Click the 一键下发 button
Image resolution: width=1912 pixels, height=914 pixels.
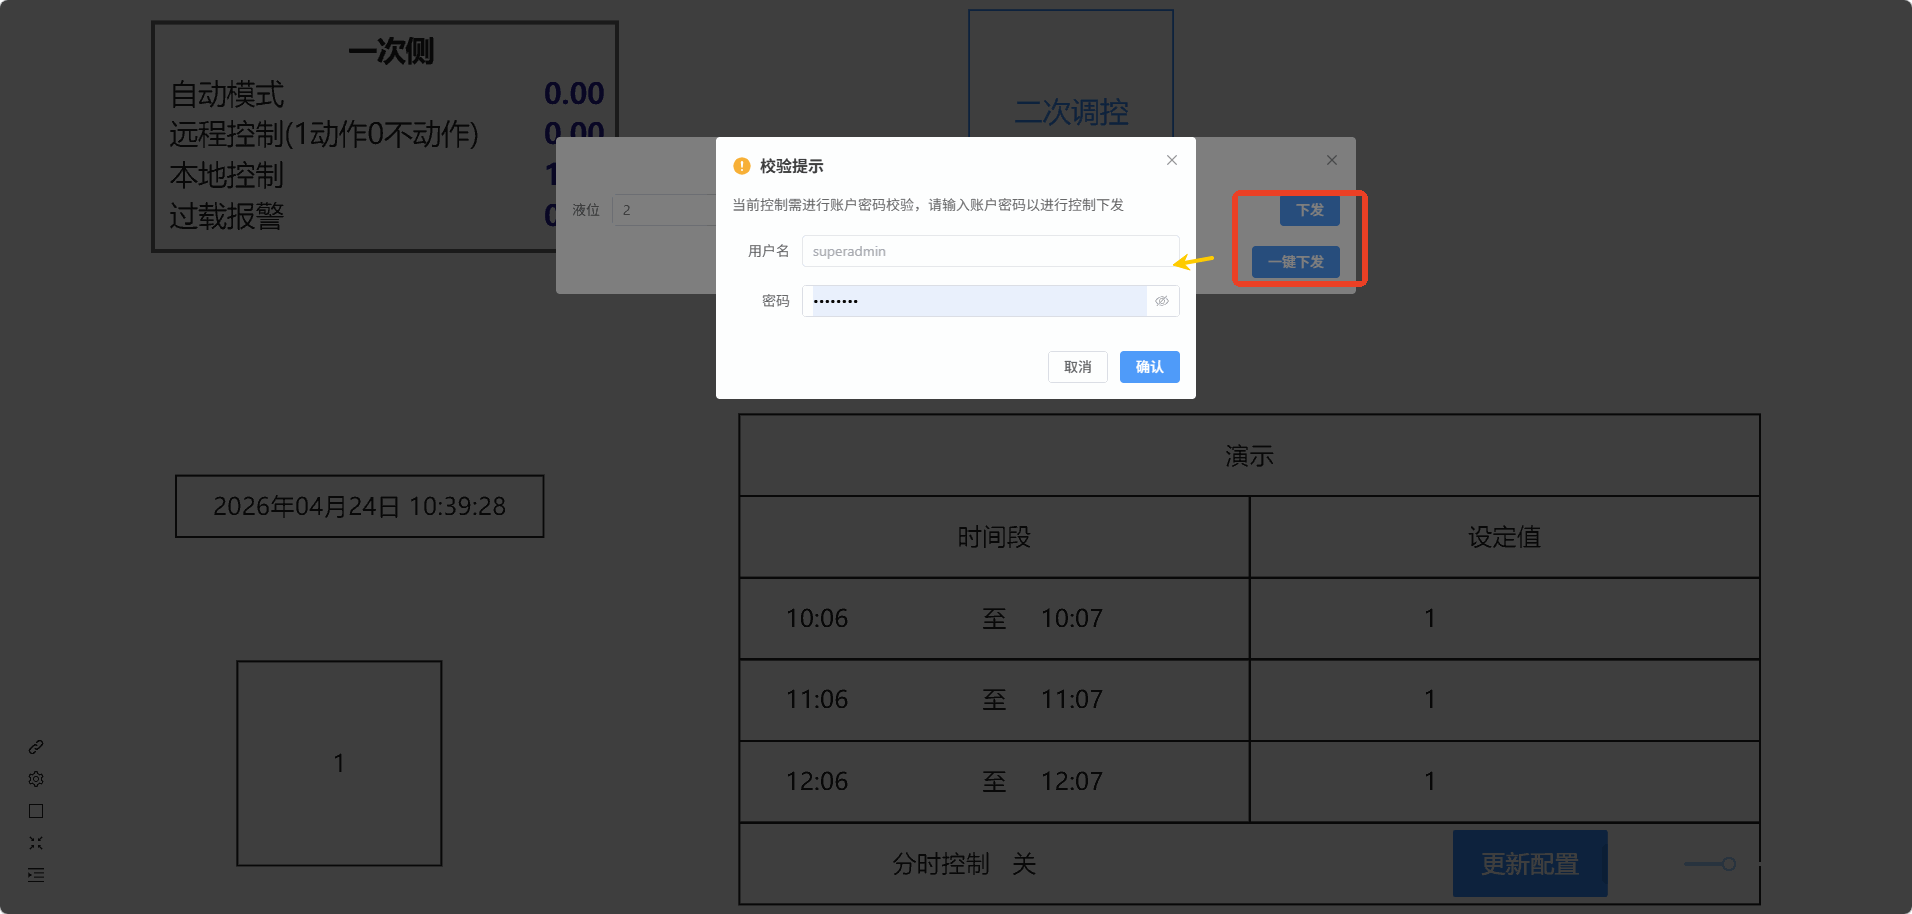tap(1296, 262)
